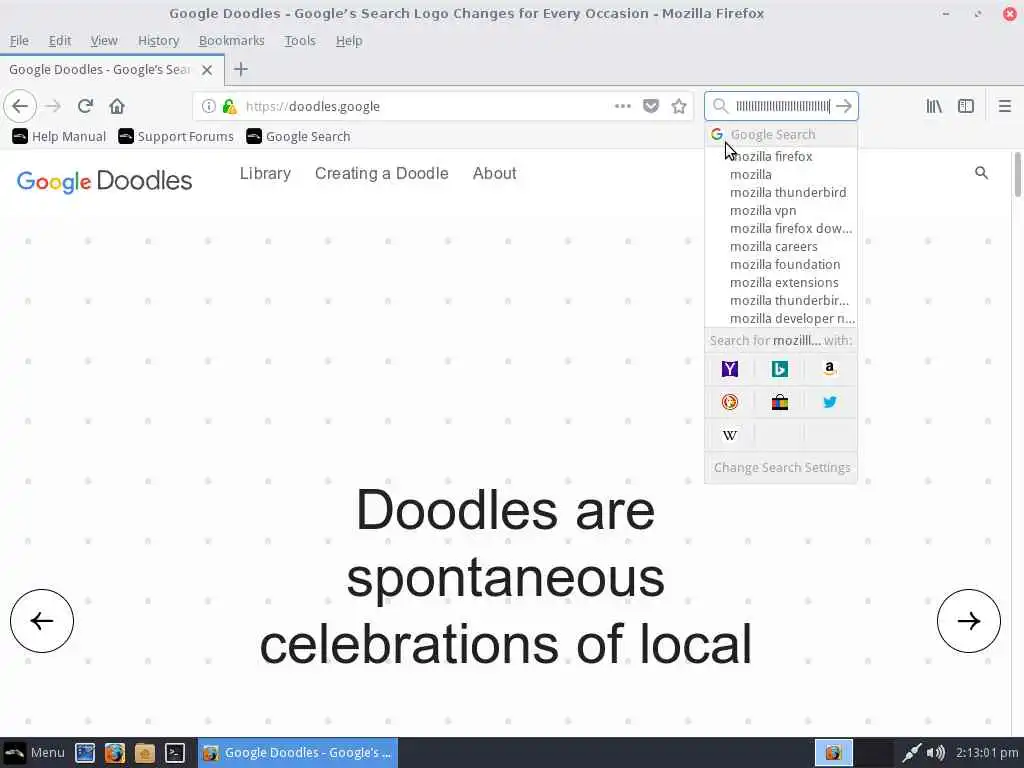The image size is (1024, 768).
Task: Open the View menu
Action: click(104, 40)
